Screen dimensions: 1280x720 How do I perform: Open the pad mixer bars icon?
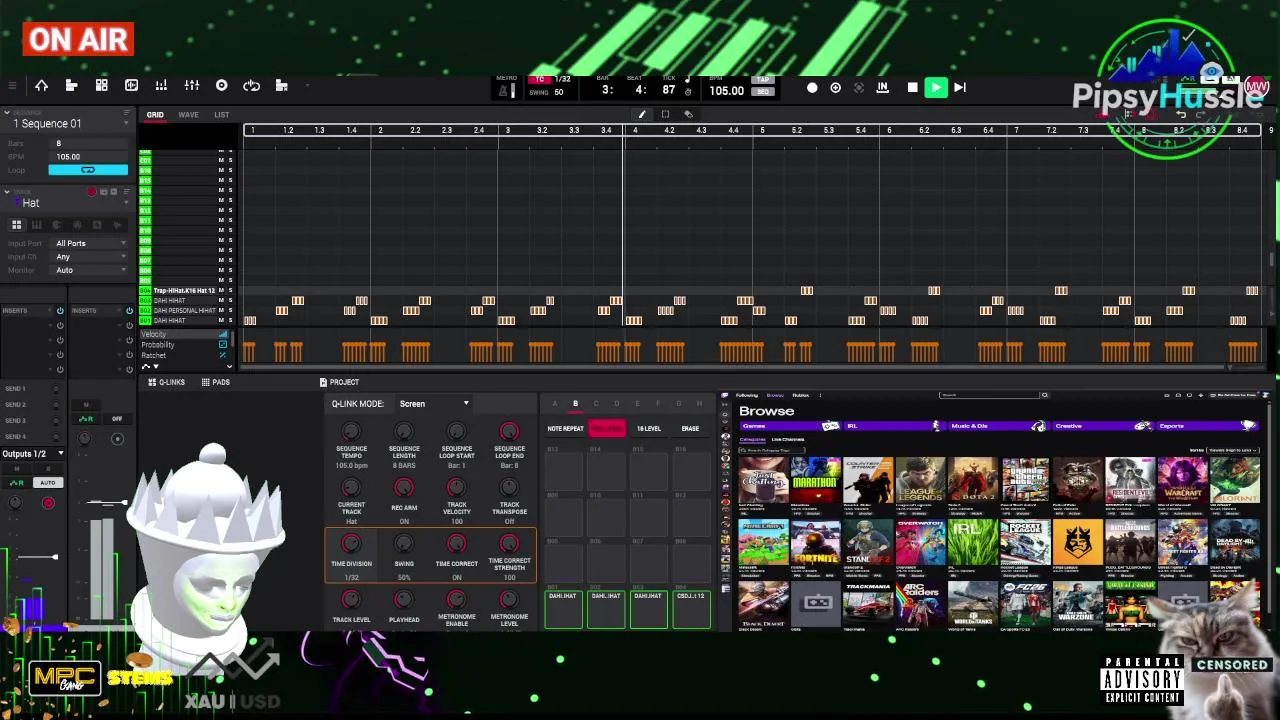(161, 86)
